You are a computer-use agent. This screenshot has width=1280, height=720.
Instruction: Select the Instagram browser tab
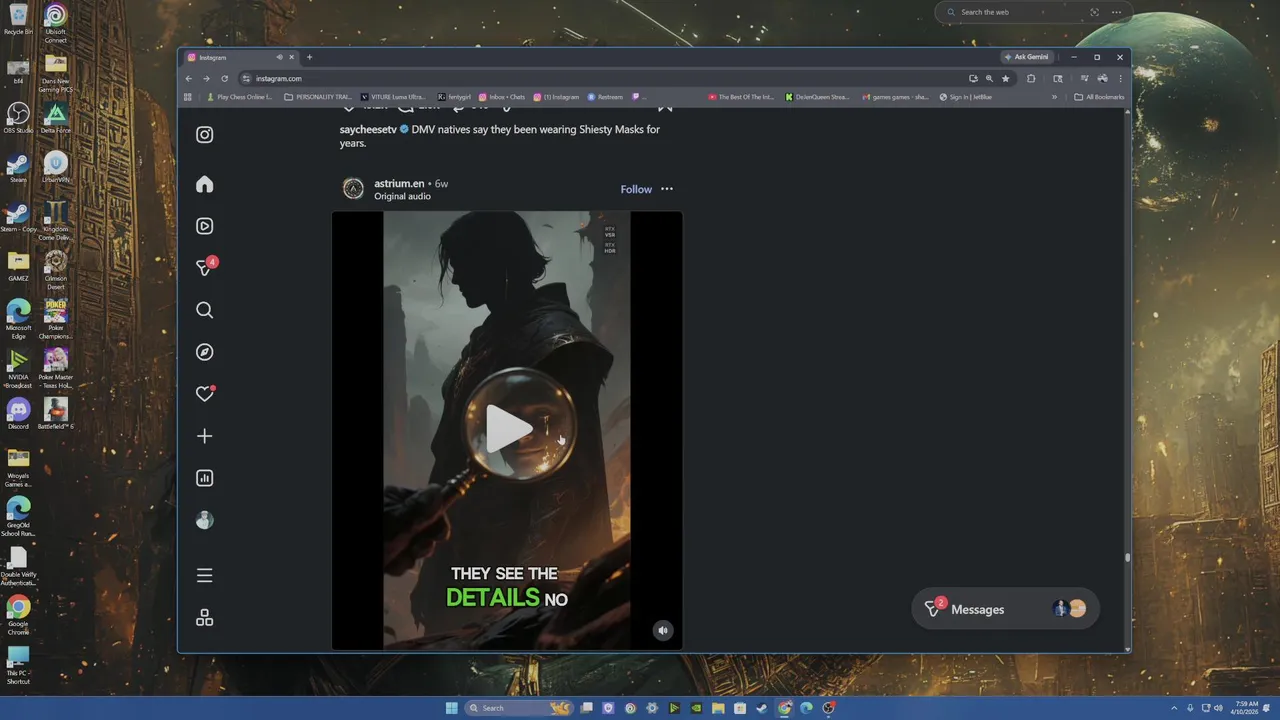pyautogui.click(x=240, y=57)
